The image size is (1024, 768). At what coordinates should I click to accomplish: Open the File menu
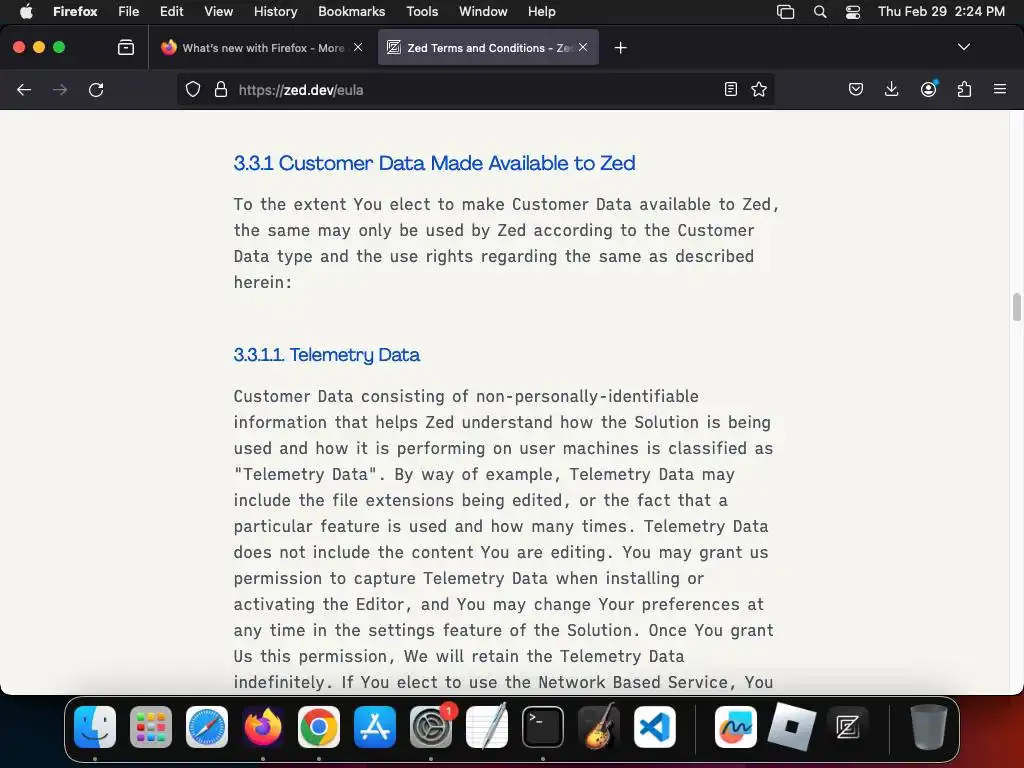click(129, 11)
